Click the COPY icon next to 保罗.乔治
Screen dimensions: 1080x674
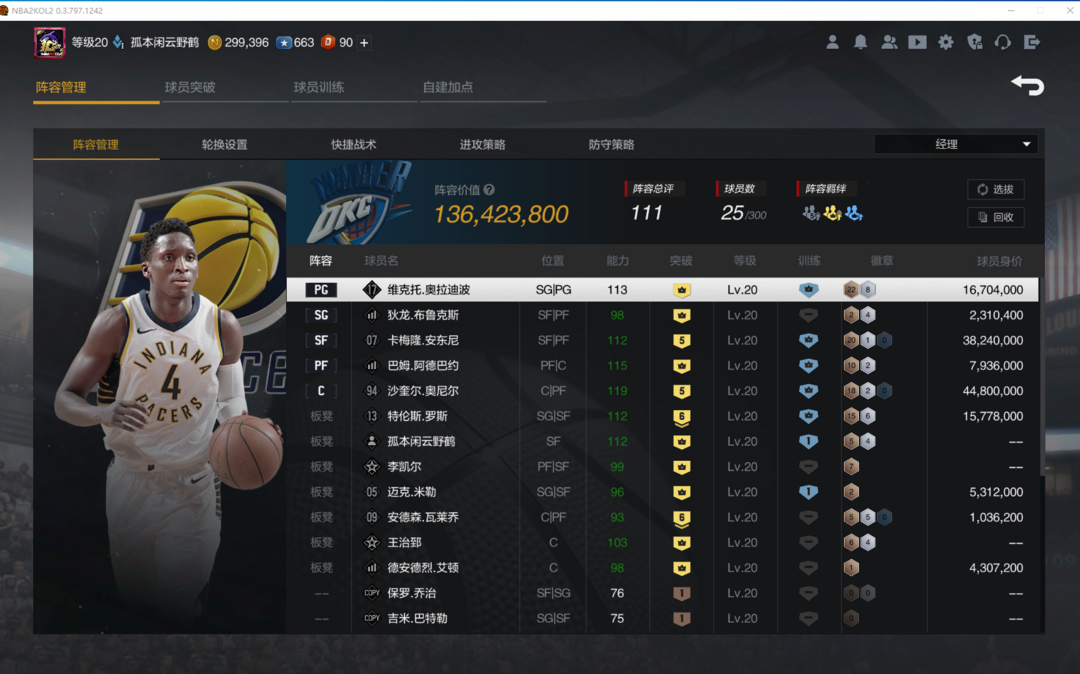[x=372, y=593]
